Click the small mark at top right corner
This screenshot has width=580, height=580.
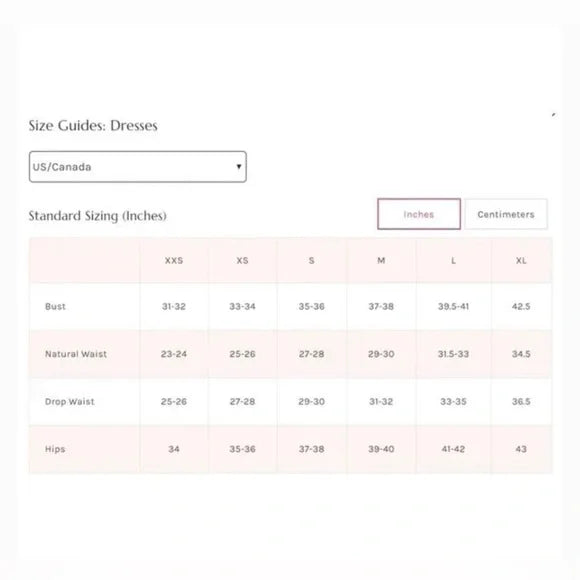[553, 115]
